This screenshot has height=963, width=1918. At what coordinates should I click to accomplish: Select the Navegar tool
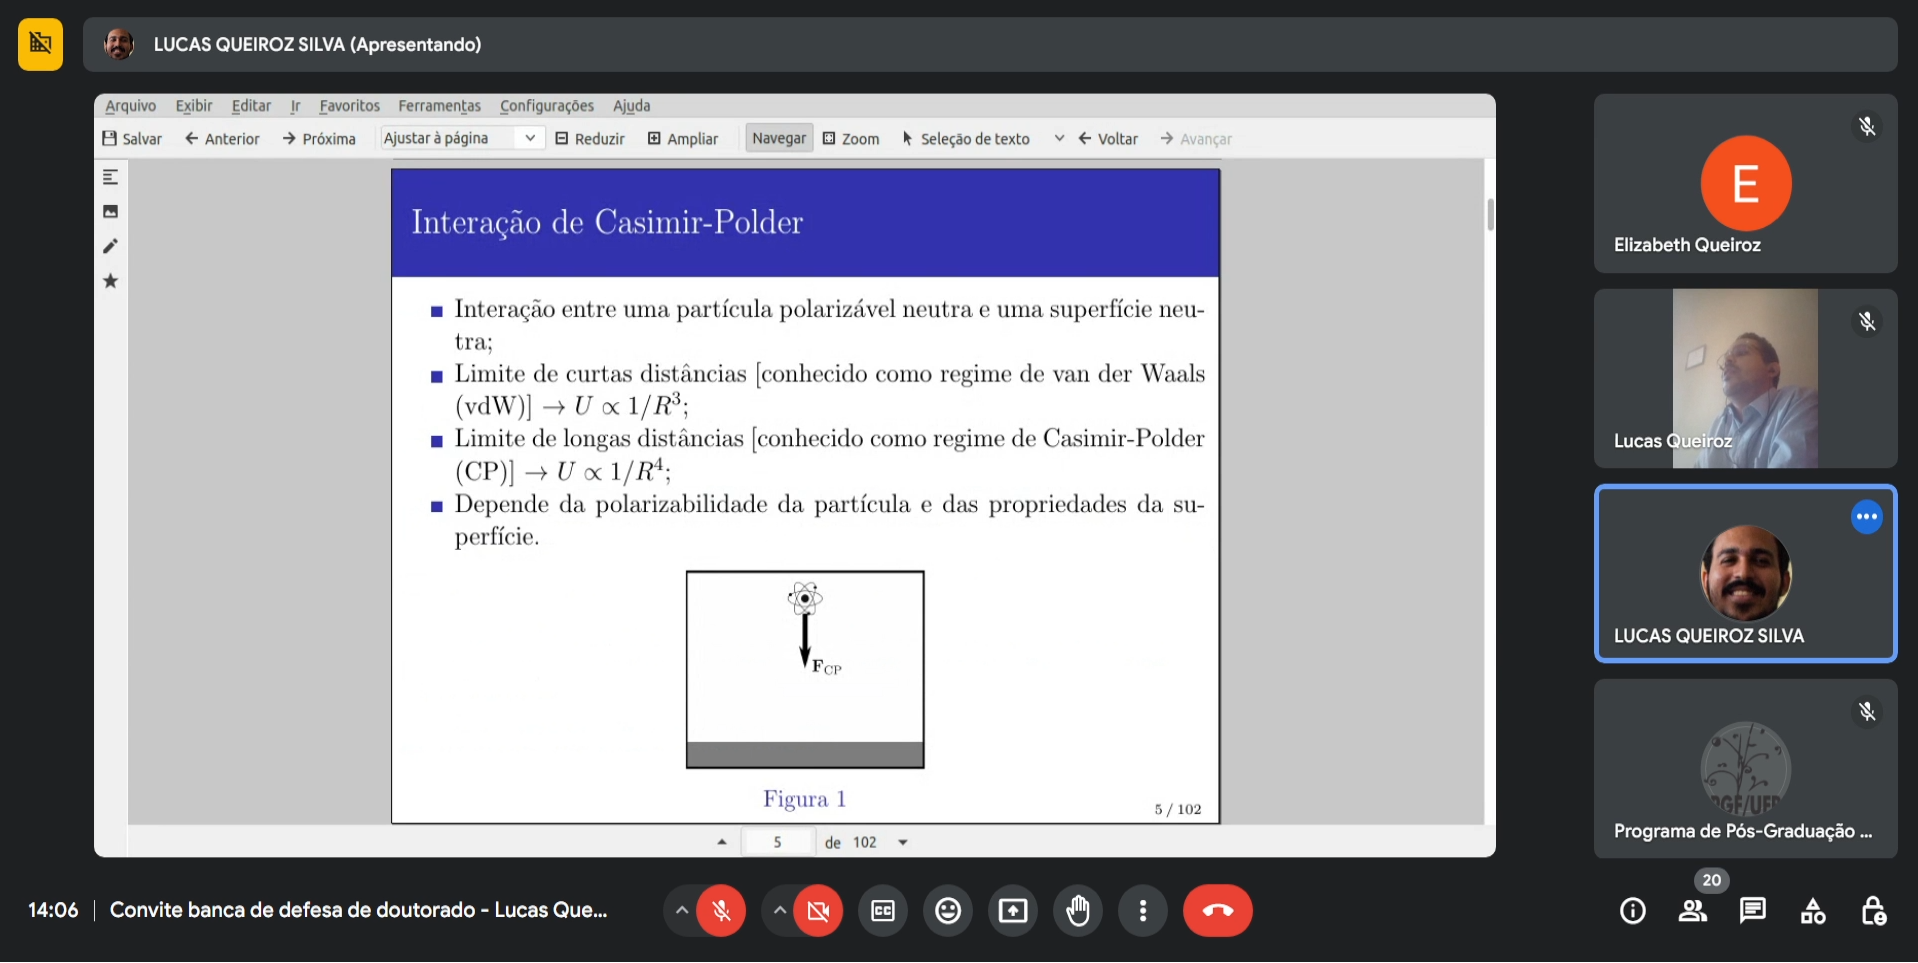779,138
